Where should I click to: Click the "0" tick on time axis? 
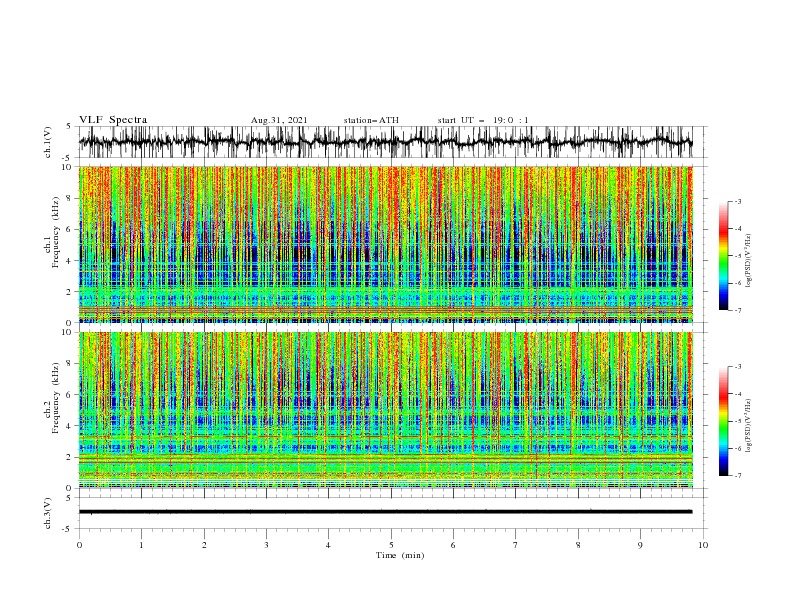click(x=79, y=545)
